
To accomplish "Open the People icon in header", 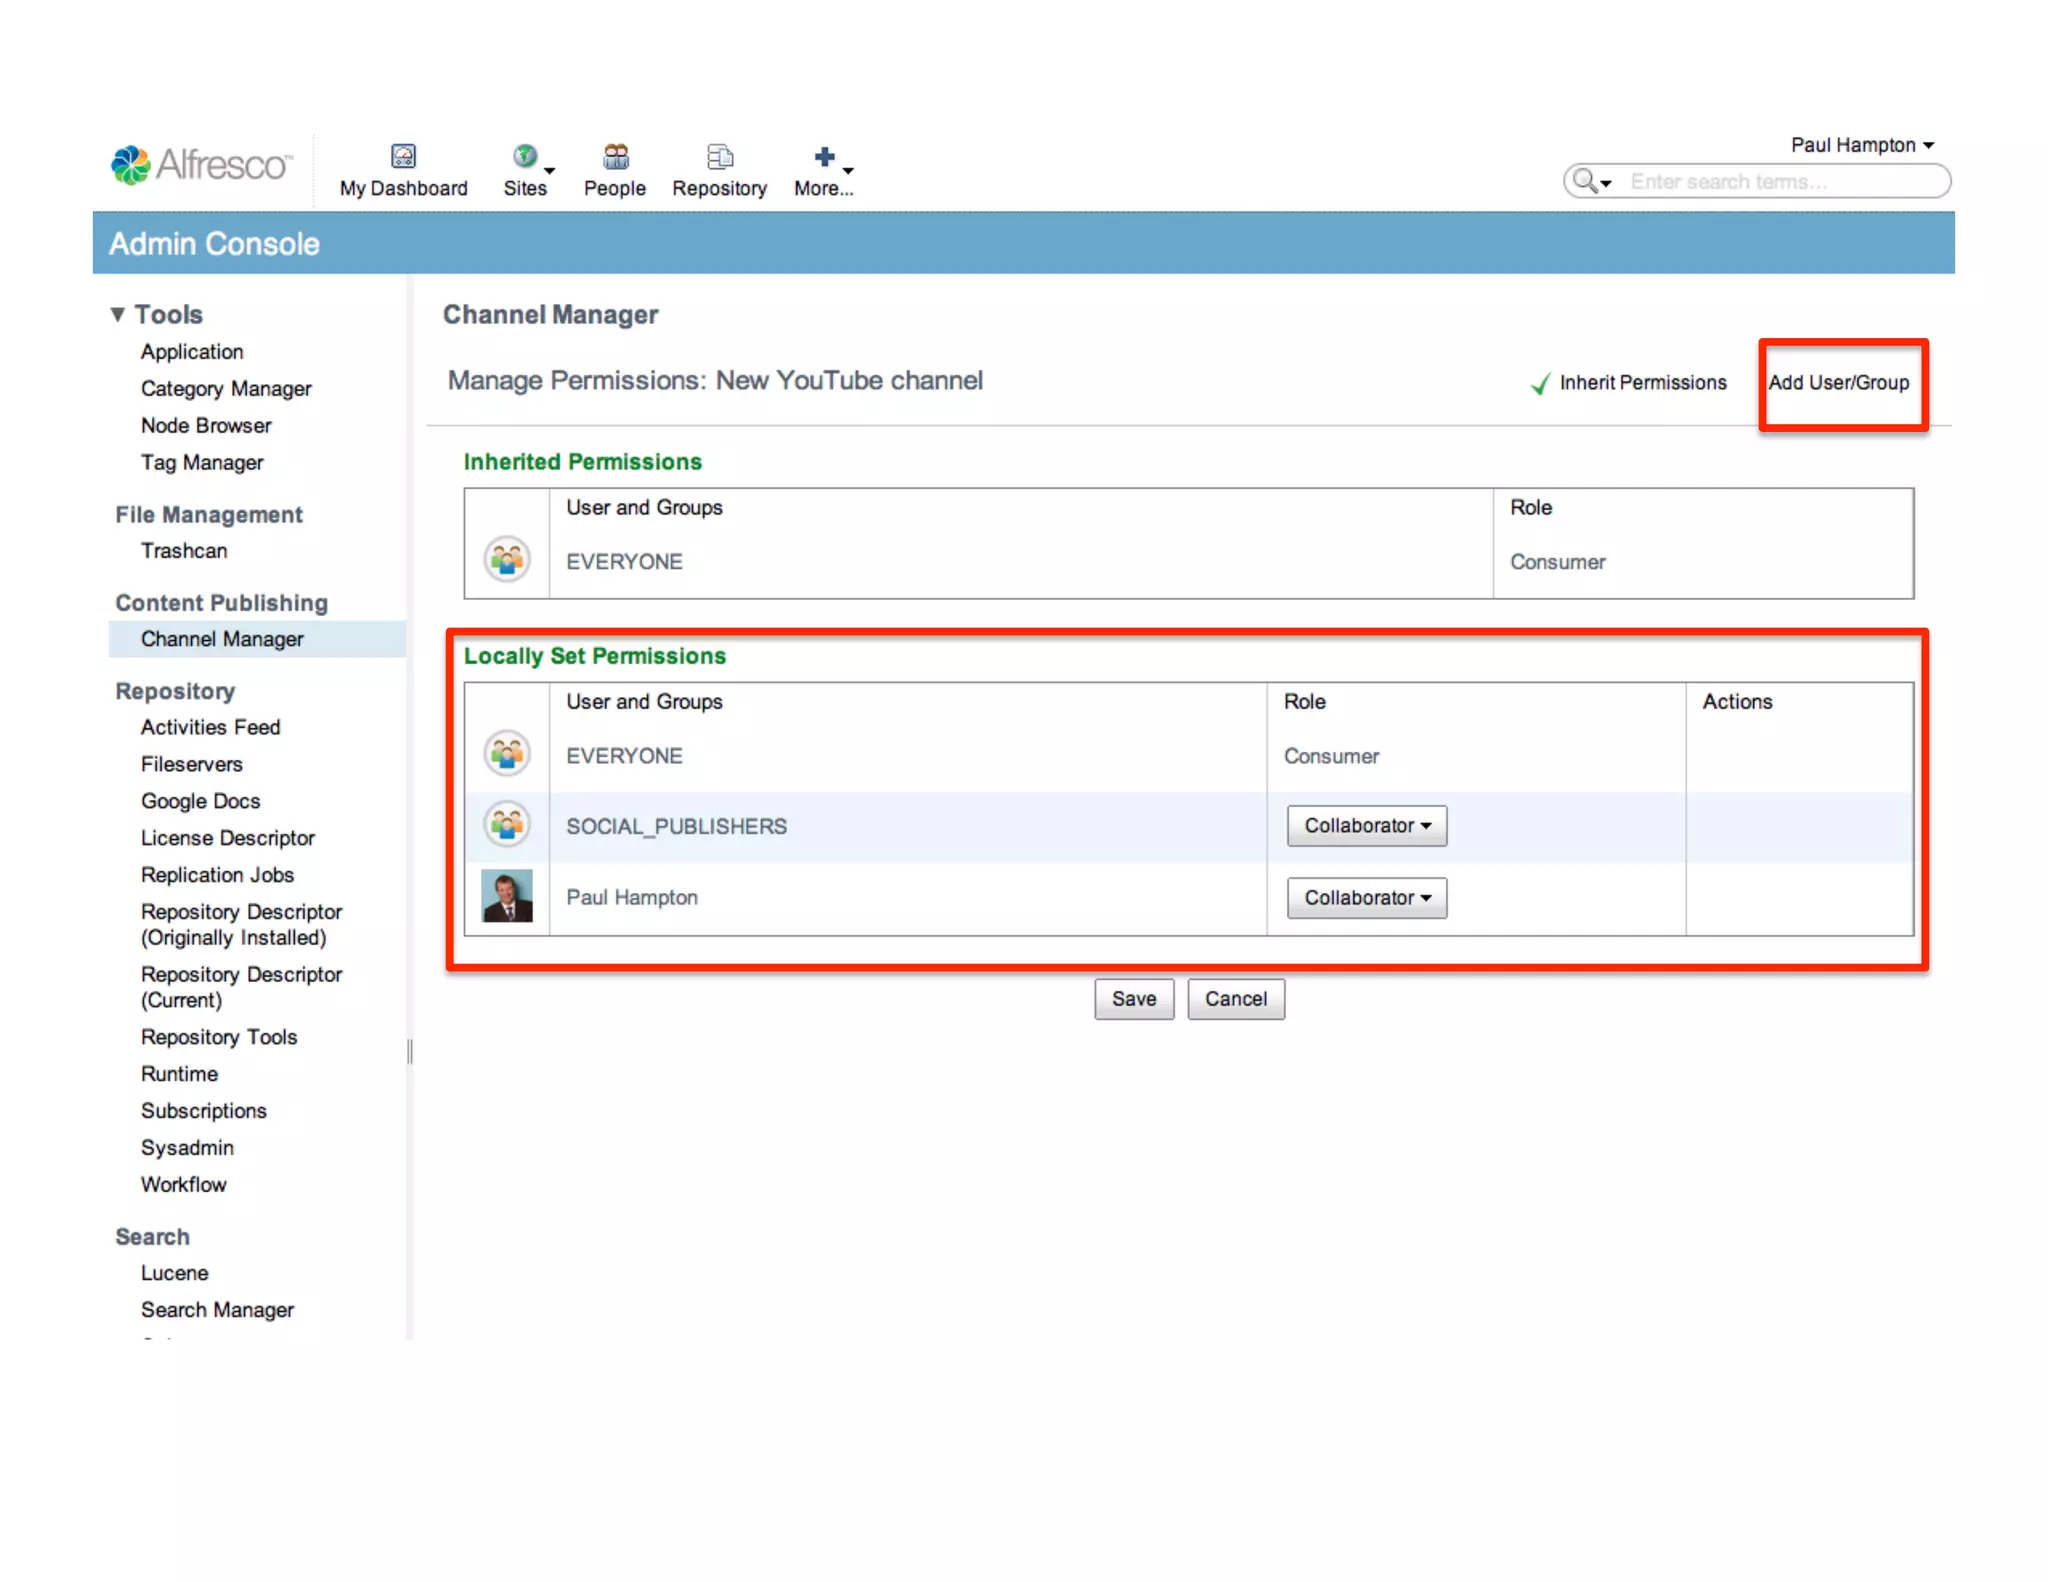I will tap(615, 156).
